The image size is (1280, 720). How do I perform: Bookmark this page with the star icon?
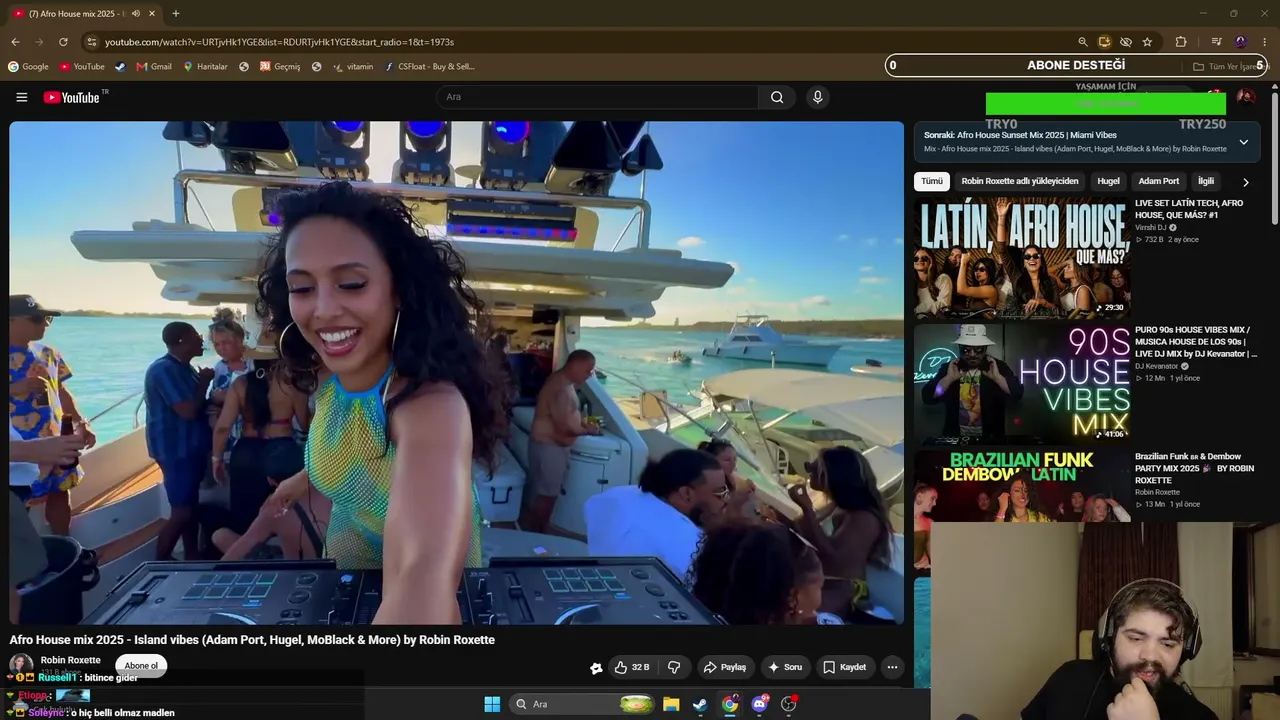1147,42
